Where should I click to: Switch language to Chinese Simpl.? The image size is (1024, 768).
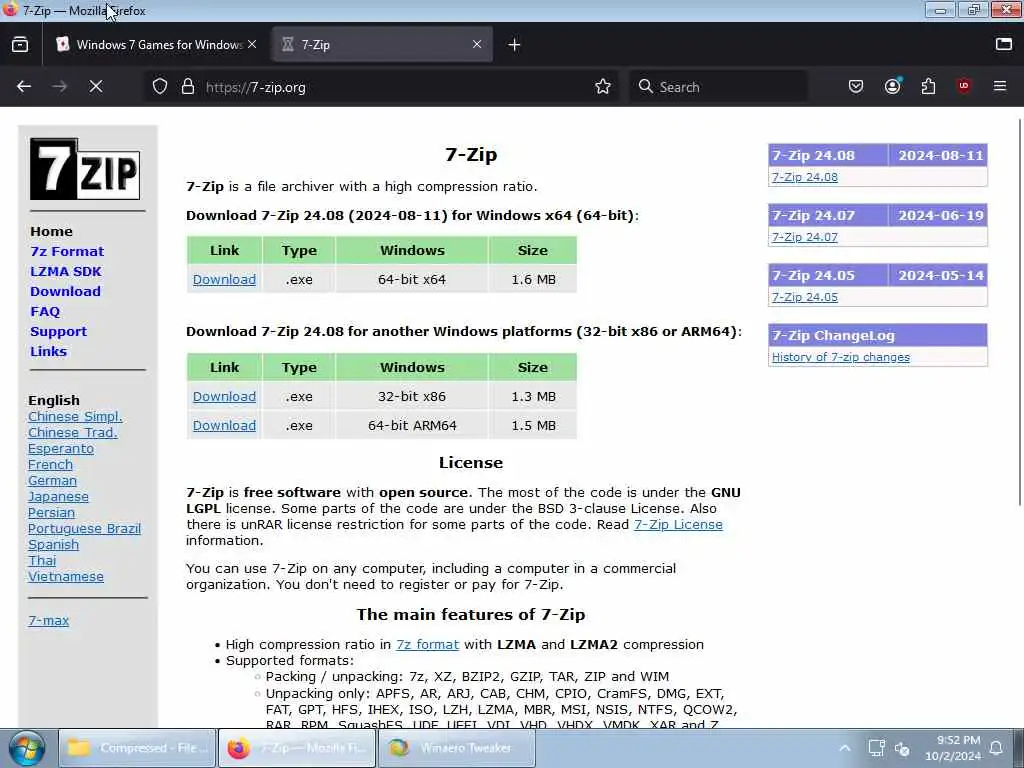pyautogui.click(x=75, y=417)
